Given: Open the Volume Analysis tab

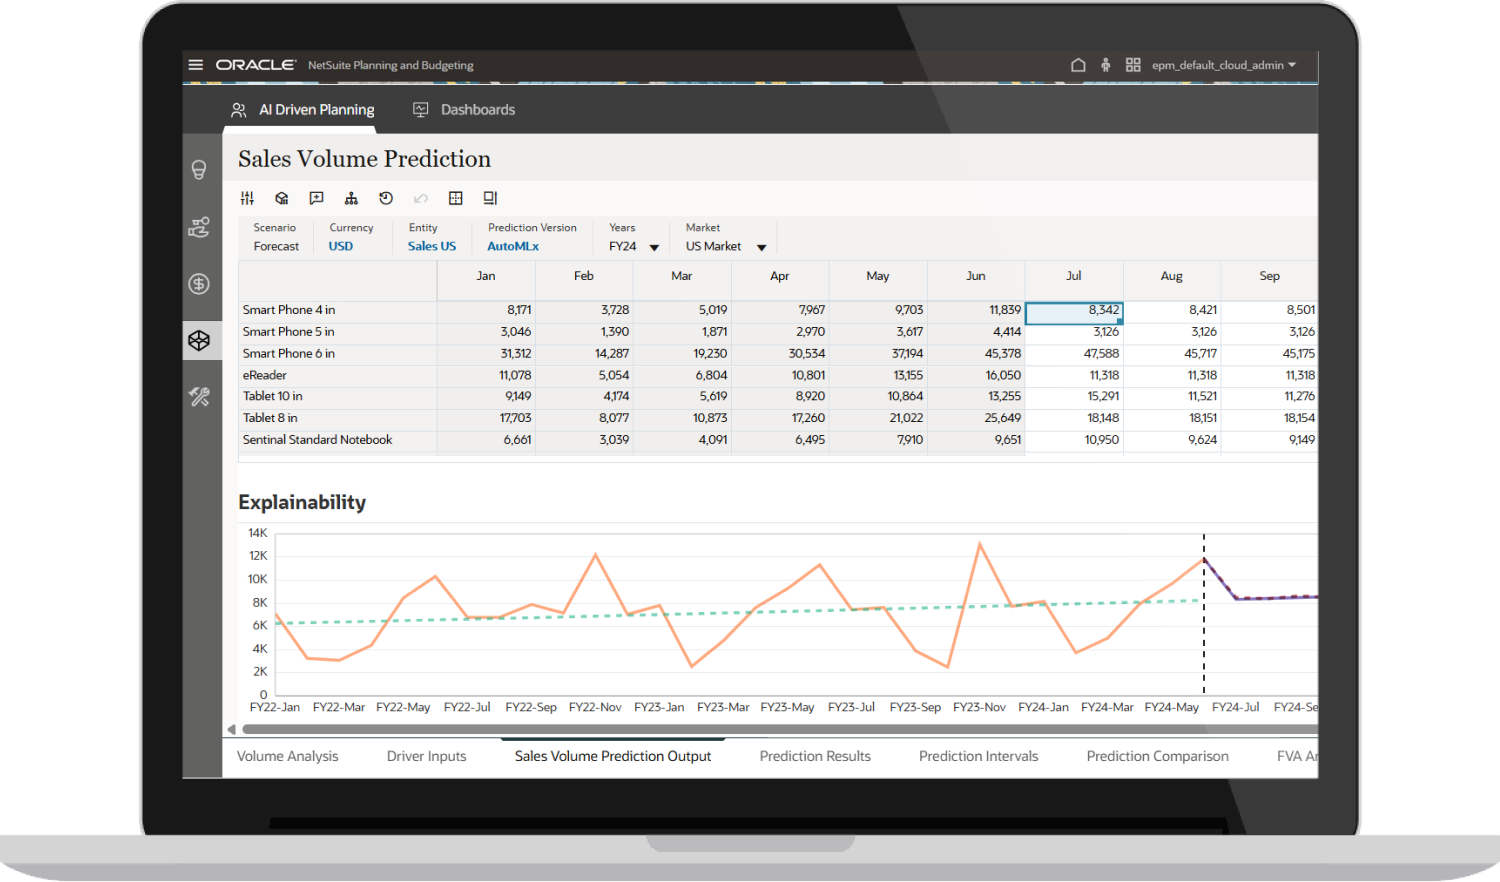Looking at the screenshot, I should click(x=288, y=756).
